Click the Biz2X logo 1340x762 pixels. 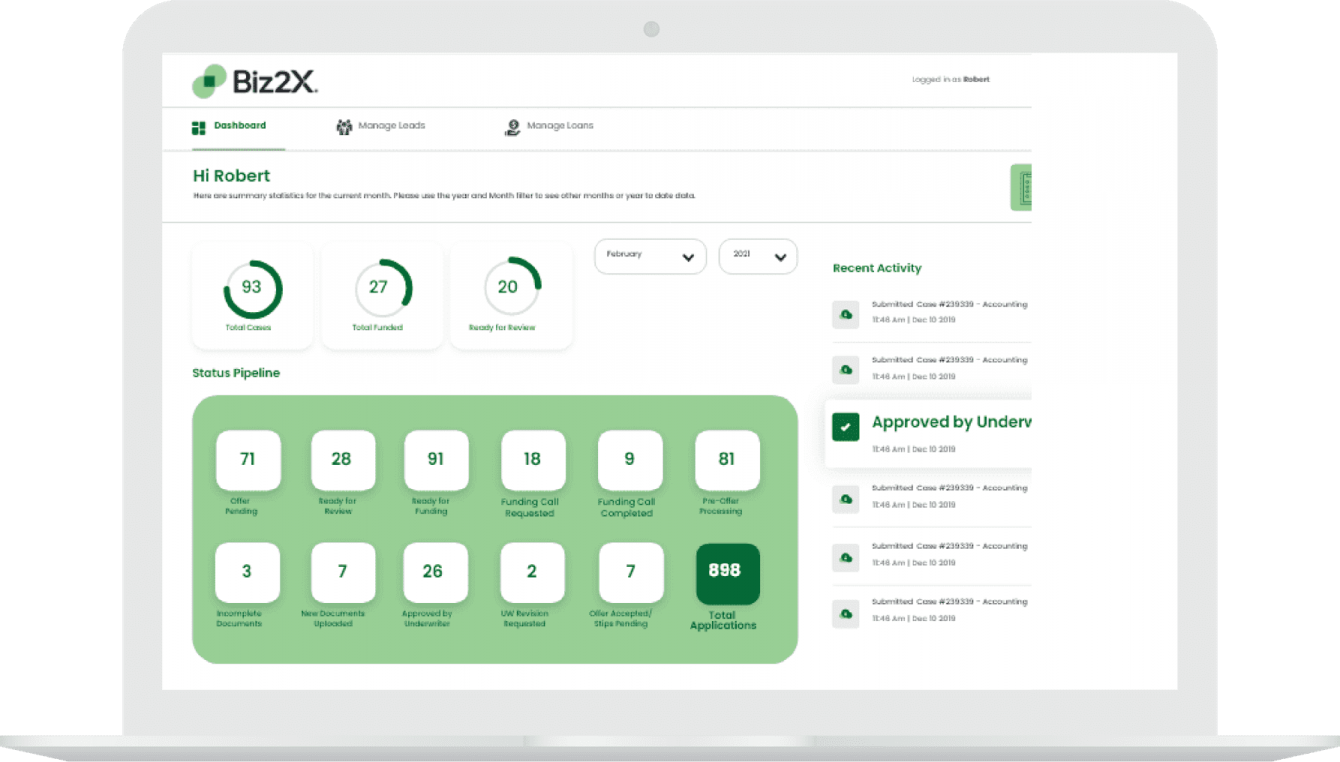pos(253,79)
